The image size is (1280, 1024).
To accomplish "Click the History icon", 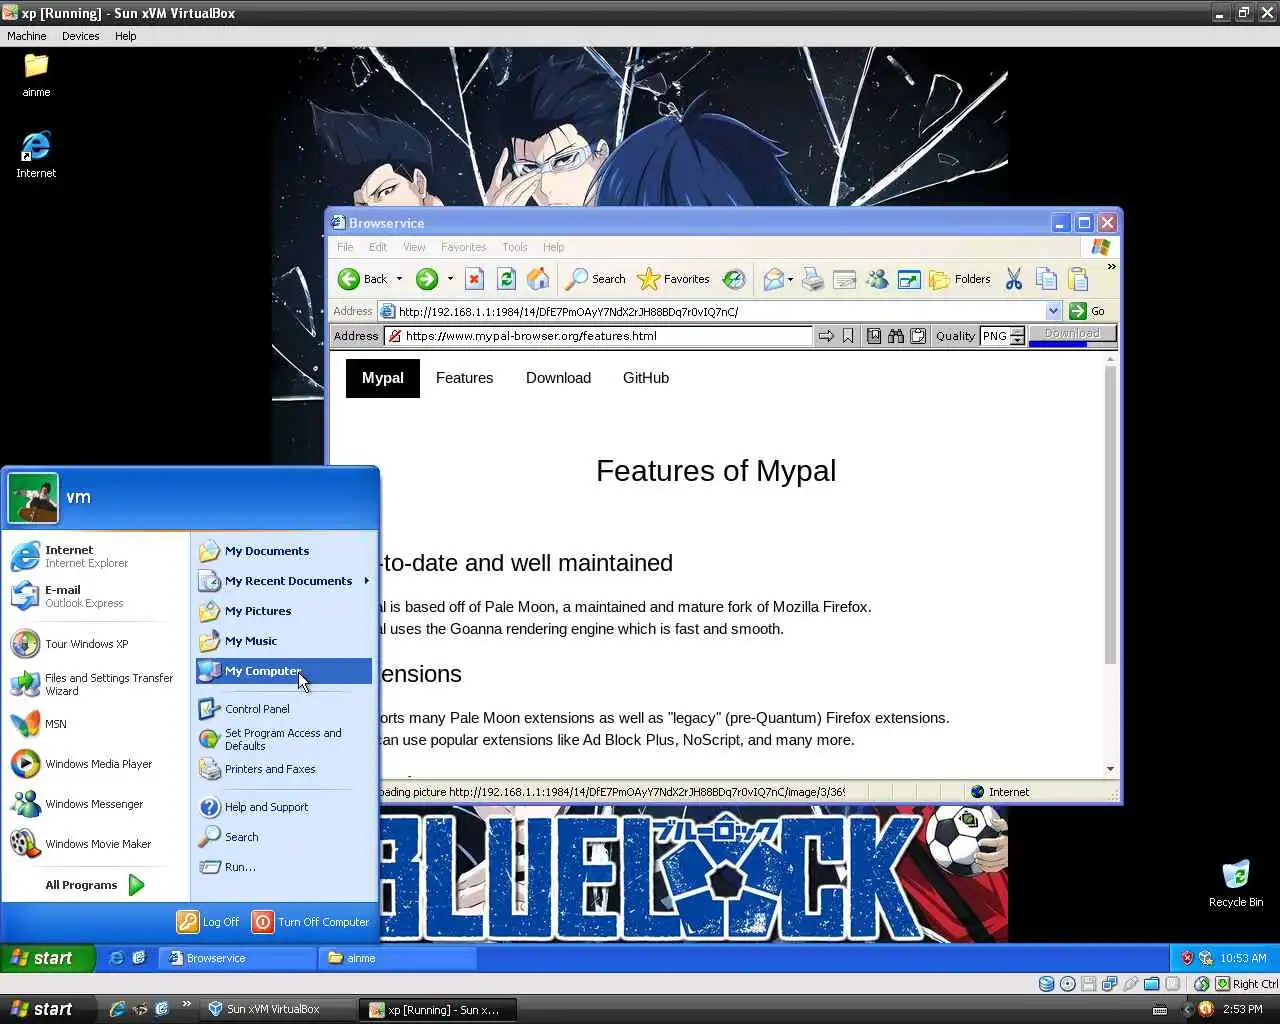I will (x=734, y=279).
